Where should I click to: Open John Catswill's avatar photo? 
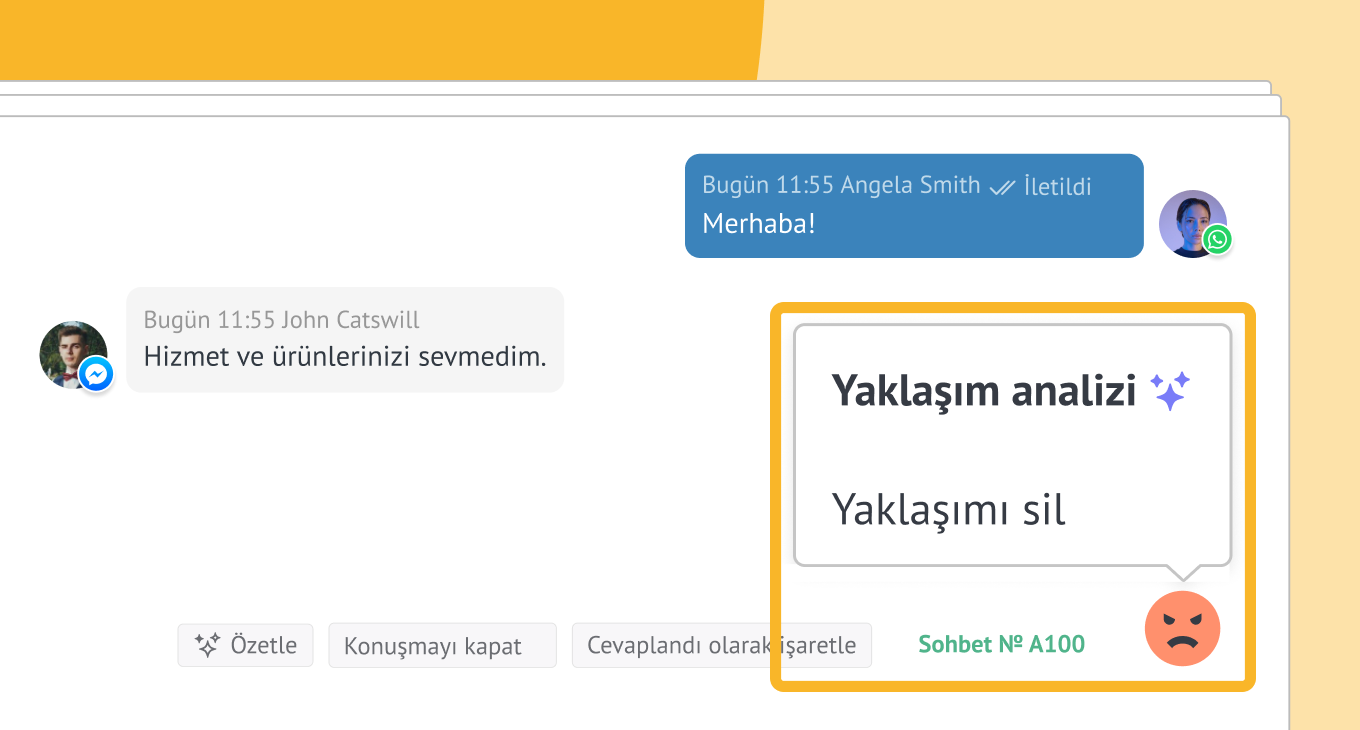73,354
